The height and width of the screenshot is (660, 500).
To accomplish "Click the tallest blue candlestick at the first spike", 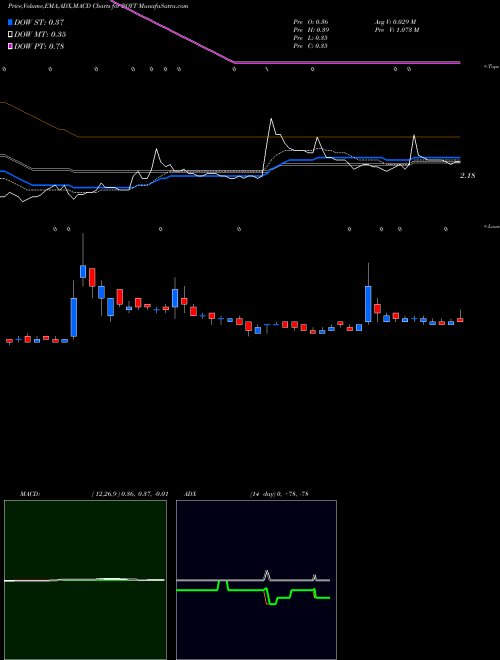I will tap(74, 317).
